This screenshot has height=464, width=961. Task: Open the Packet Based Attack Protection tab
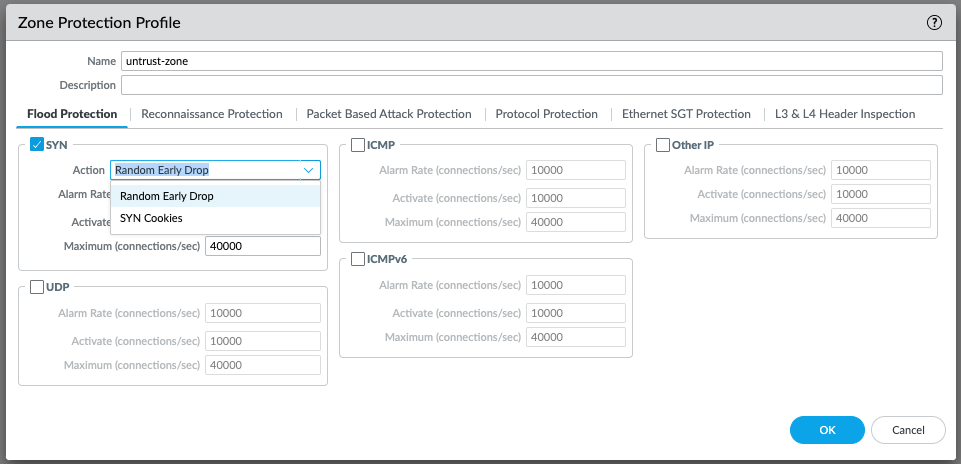389,114
